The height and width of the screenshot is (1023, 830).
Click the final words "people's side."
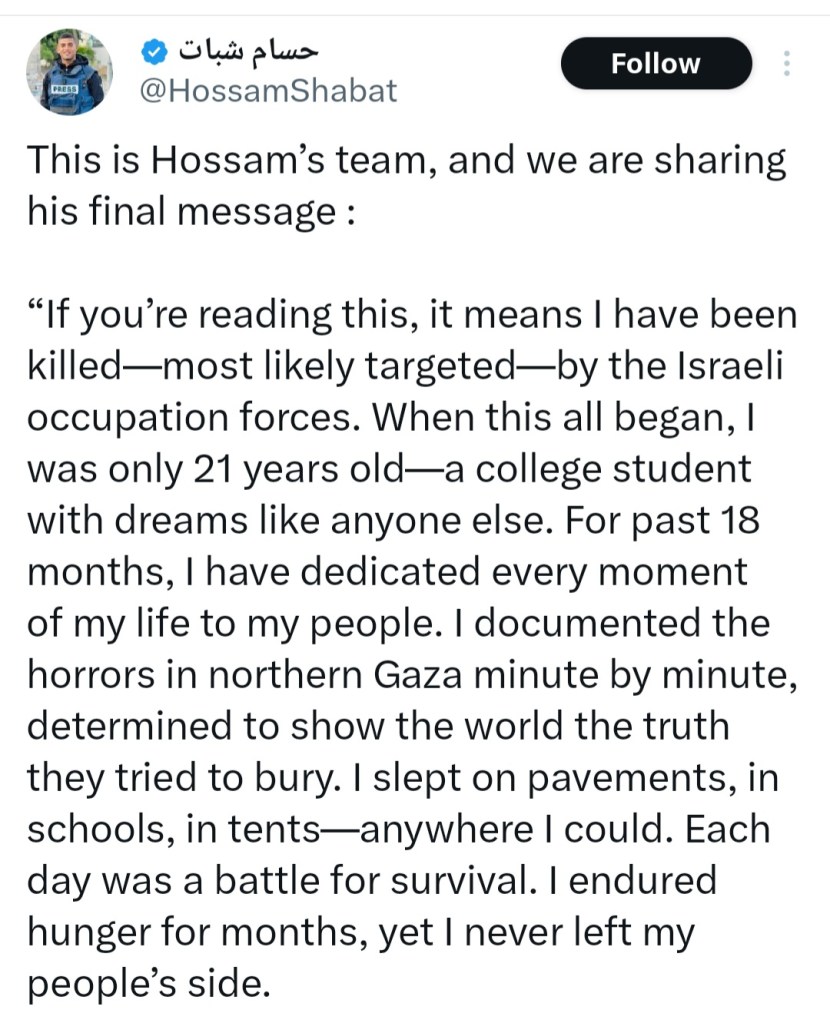pyautogui.click(x=148, y=983)
